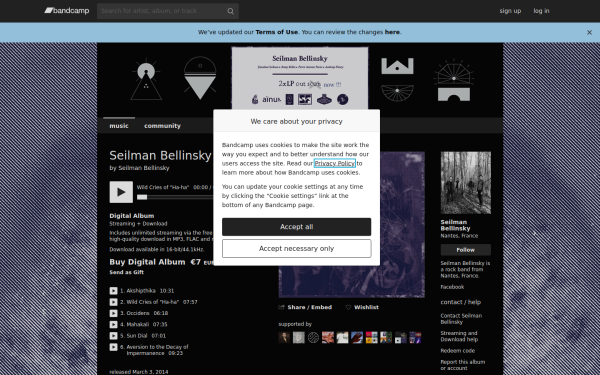
Task: Open the band photo thumbnail
Action: (x=466, y=183)
